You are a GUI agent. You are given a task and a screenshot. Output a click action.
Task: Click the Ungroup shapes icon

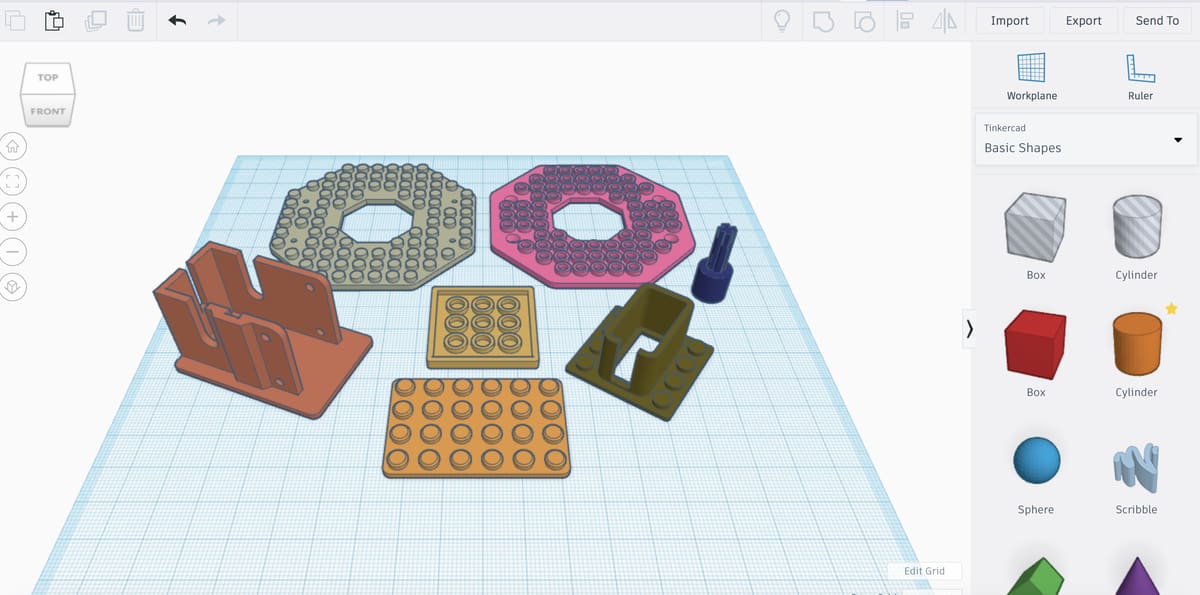865,20
